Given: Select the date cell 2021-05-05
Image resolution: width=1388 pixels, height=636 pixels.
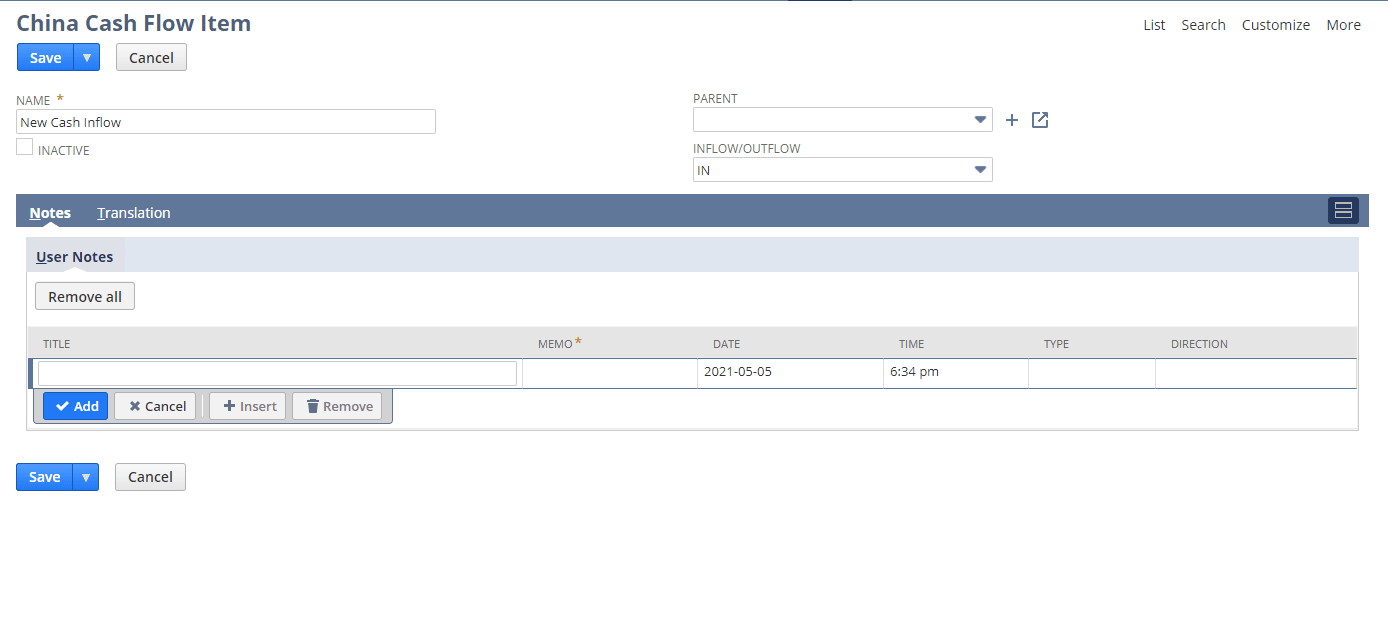Looking at the screenshot, I should [x=790, y=373].
